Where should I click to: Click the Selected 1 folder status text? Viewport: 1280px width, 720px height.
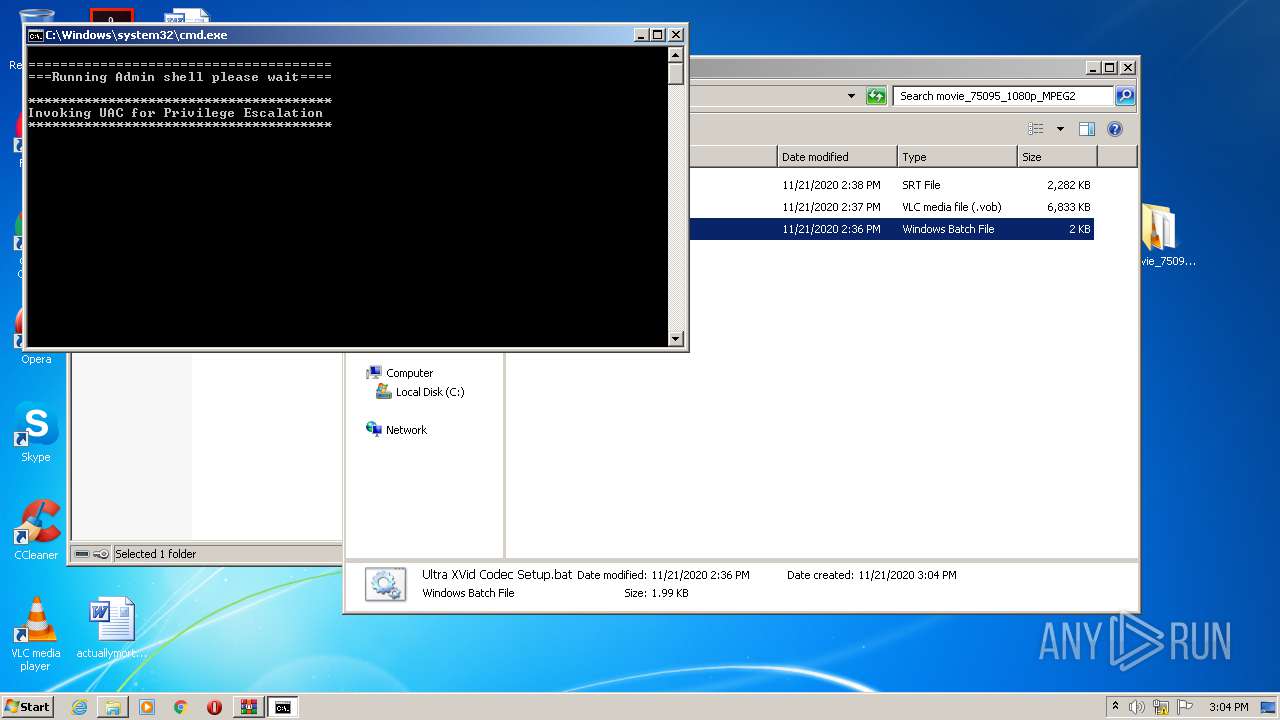click(x=155, y=554)
